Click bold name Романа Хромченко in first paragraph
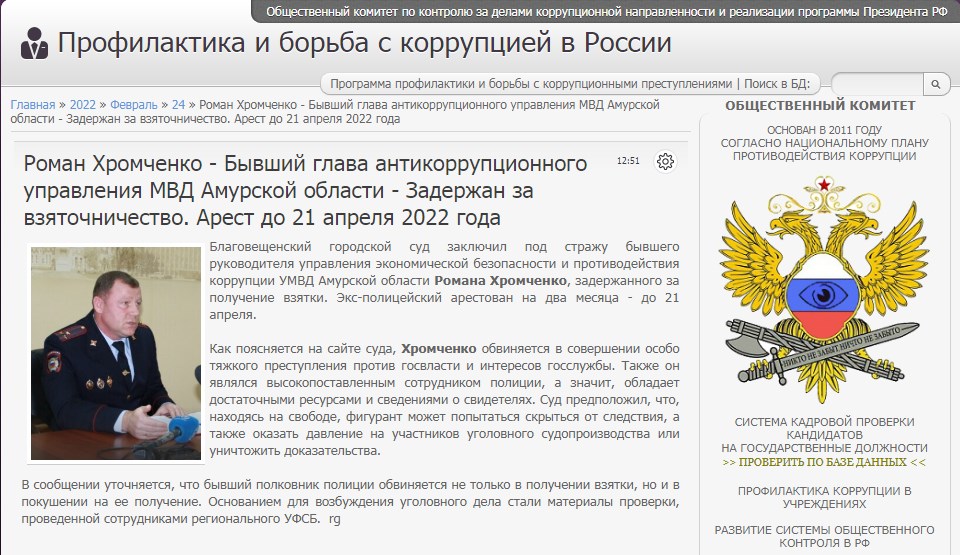Image resolution: width=960 pixels, height=555 pixels. pos(500,281)
